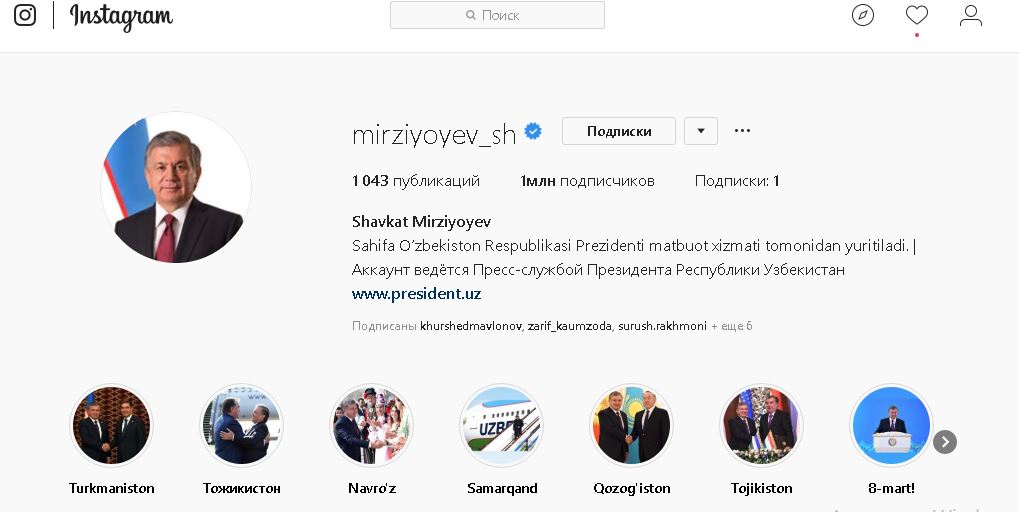Open the Подписки: 1 following list
This screenshot has height=512, width=1019.
click(x=737, y=181)
